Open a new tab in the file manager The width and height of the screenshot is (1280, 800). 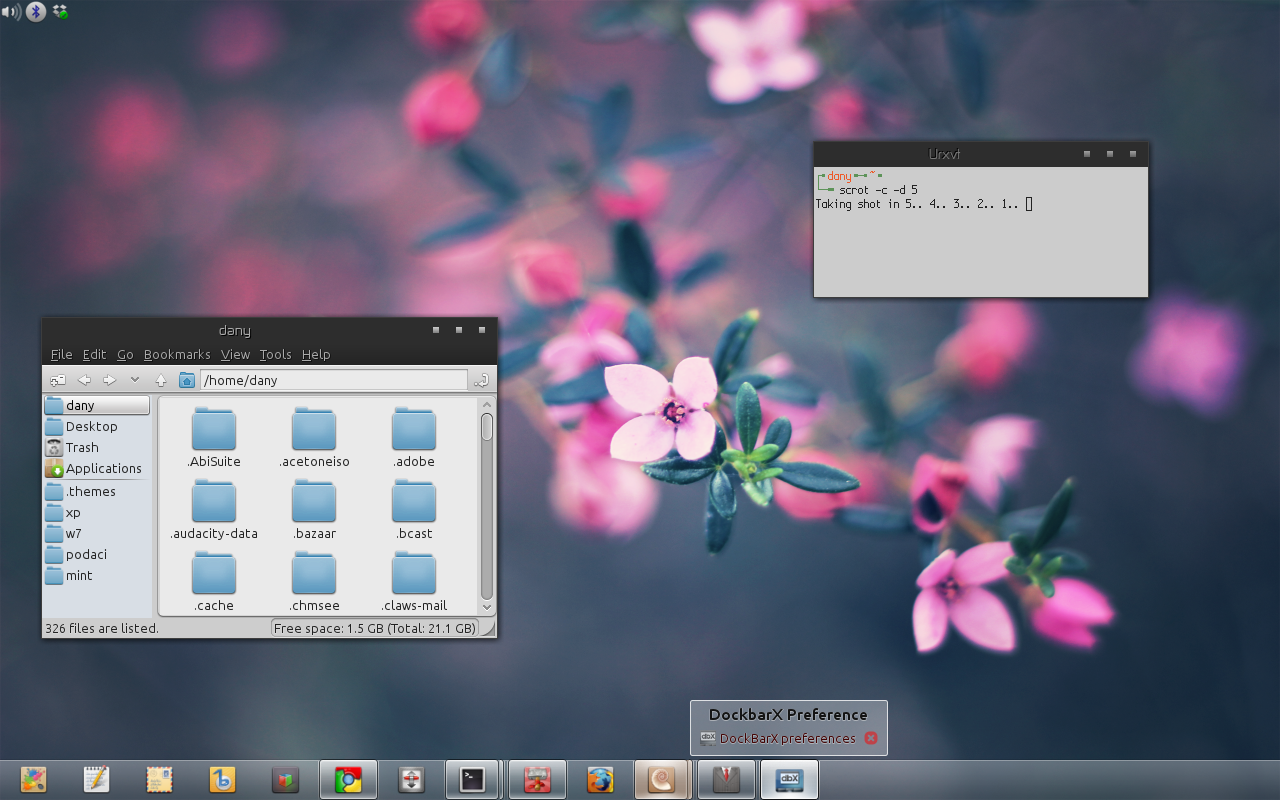[58, 380]
